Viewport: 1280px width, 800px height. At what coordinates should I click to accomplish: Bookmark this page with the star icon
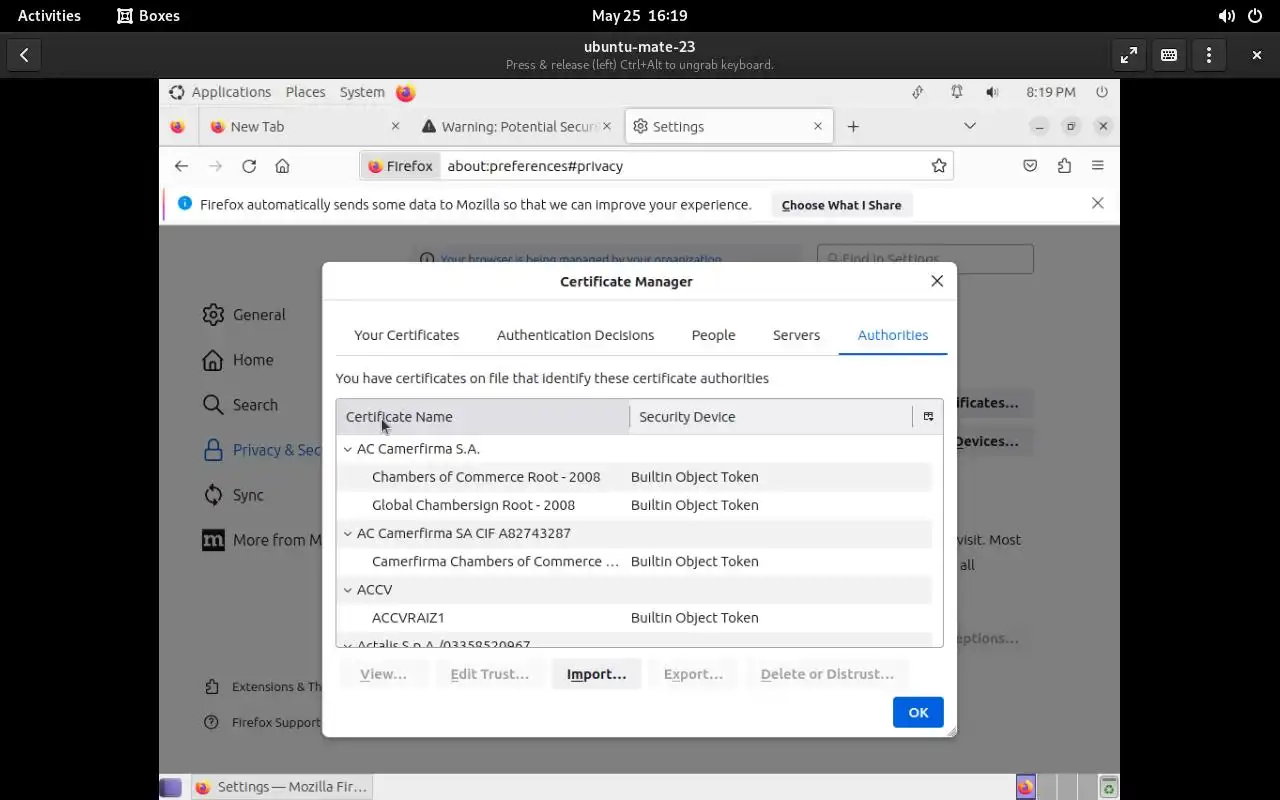pyautogui.click(x=939, y=166)
